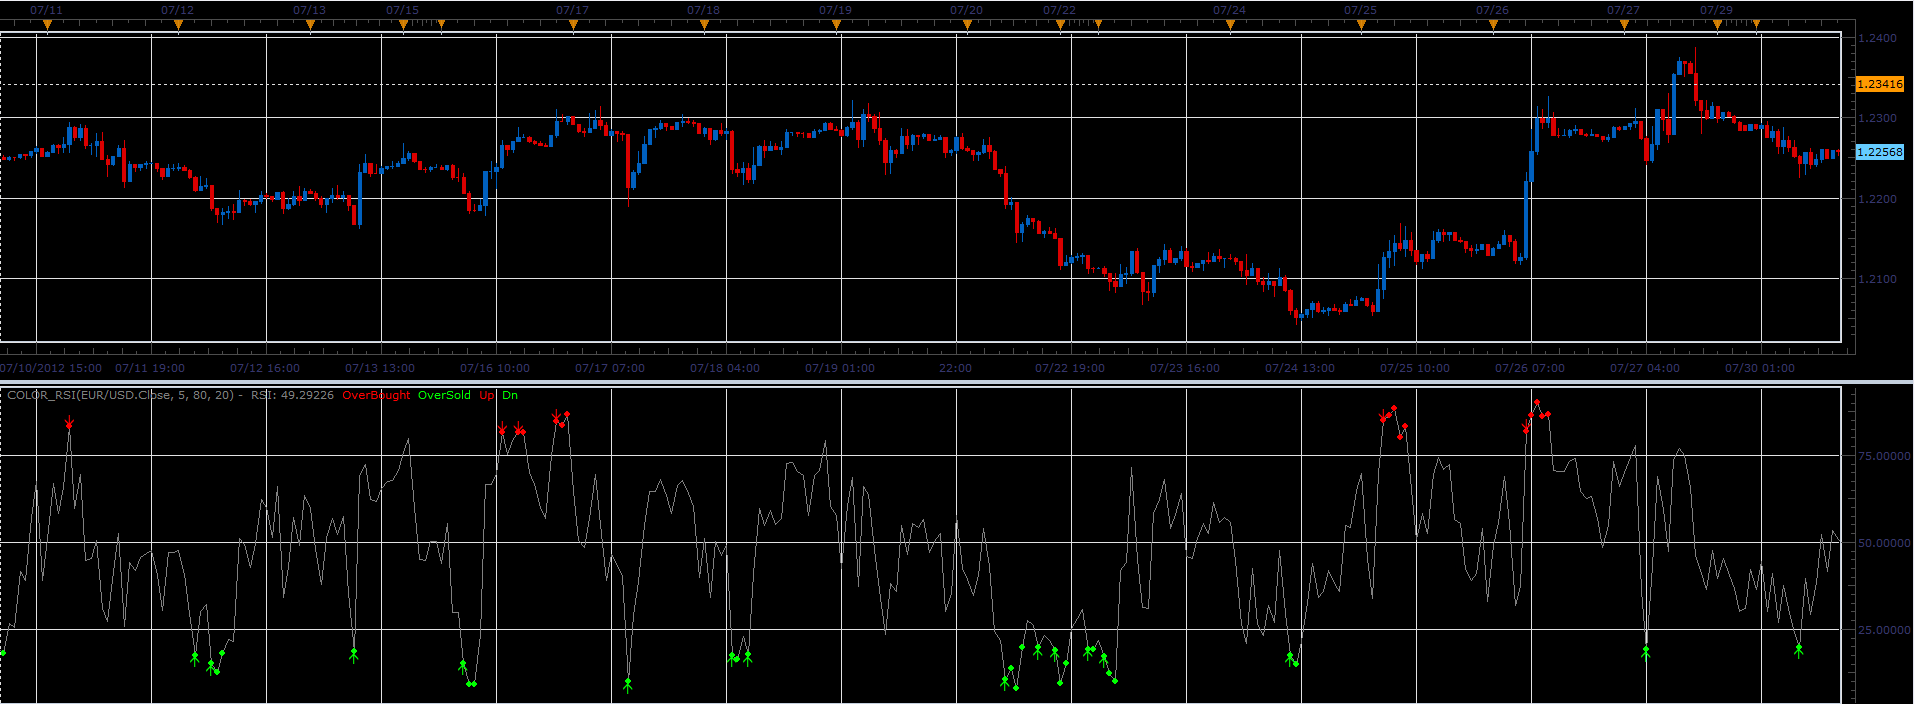This screenshot has height=704, width=1915.
Task: Click the orange day marker under 07/18
Action: click(x=704, y=25)
